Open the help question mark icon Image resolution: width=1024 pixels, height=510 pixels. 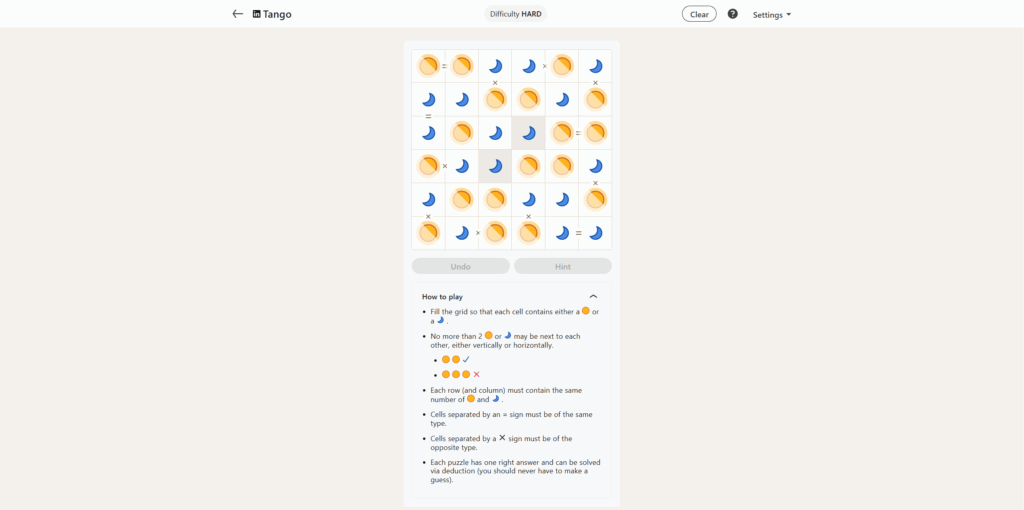pyautogui.click(x=732, y=14)
